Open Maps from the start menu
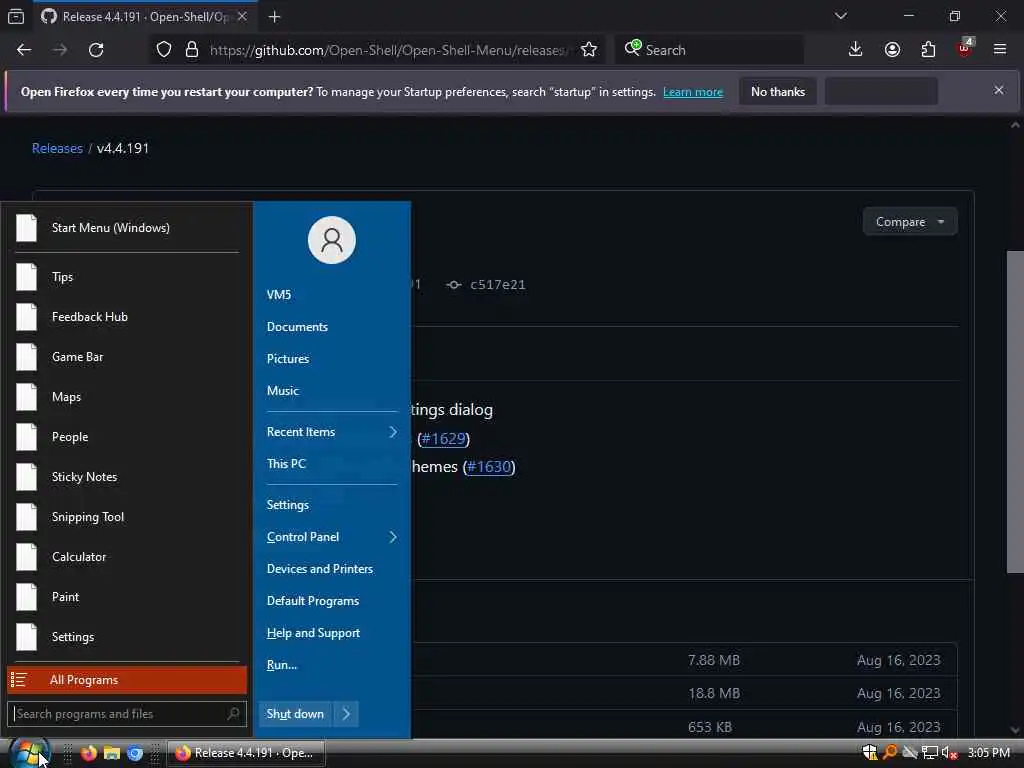The image size is (1024, 768). [127, 396]
